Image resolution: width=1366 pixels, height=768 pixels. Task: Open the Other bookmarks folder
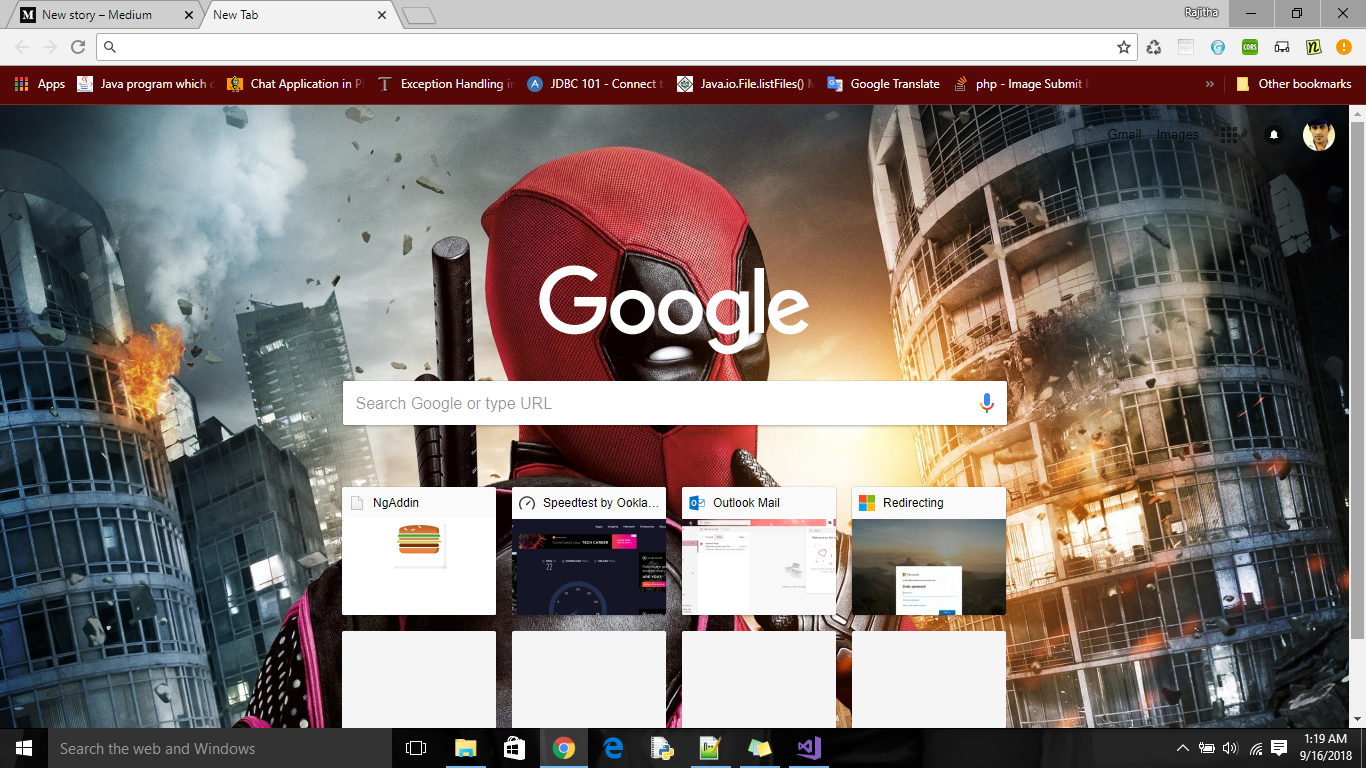point(1294,84)
